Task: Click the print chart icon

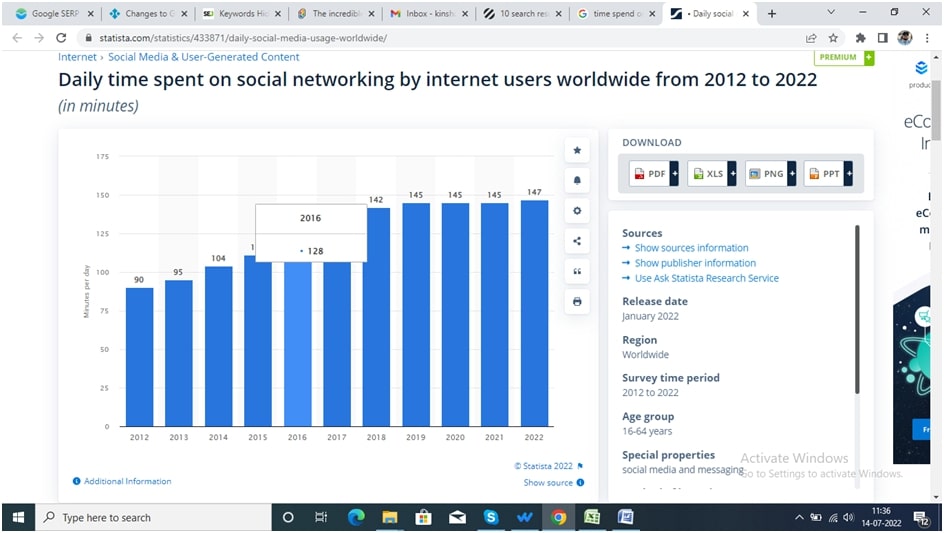Action: pyautogui.click(x=577, y=301)
